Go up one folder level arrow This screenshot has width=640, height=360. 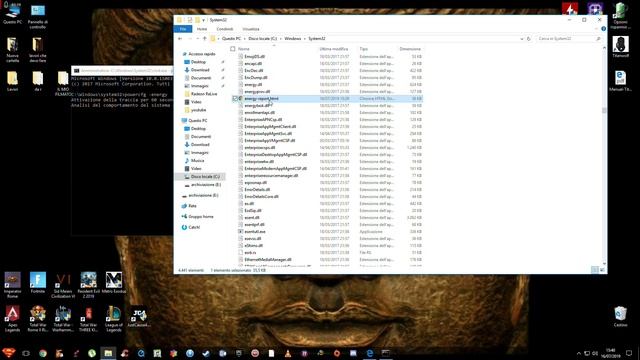204,38
